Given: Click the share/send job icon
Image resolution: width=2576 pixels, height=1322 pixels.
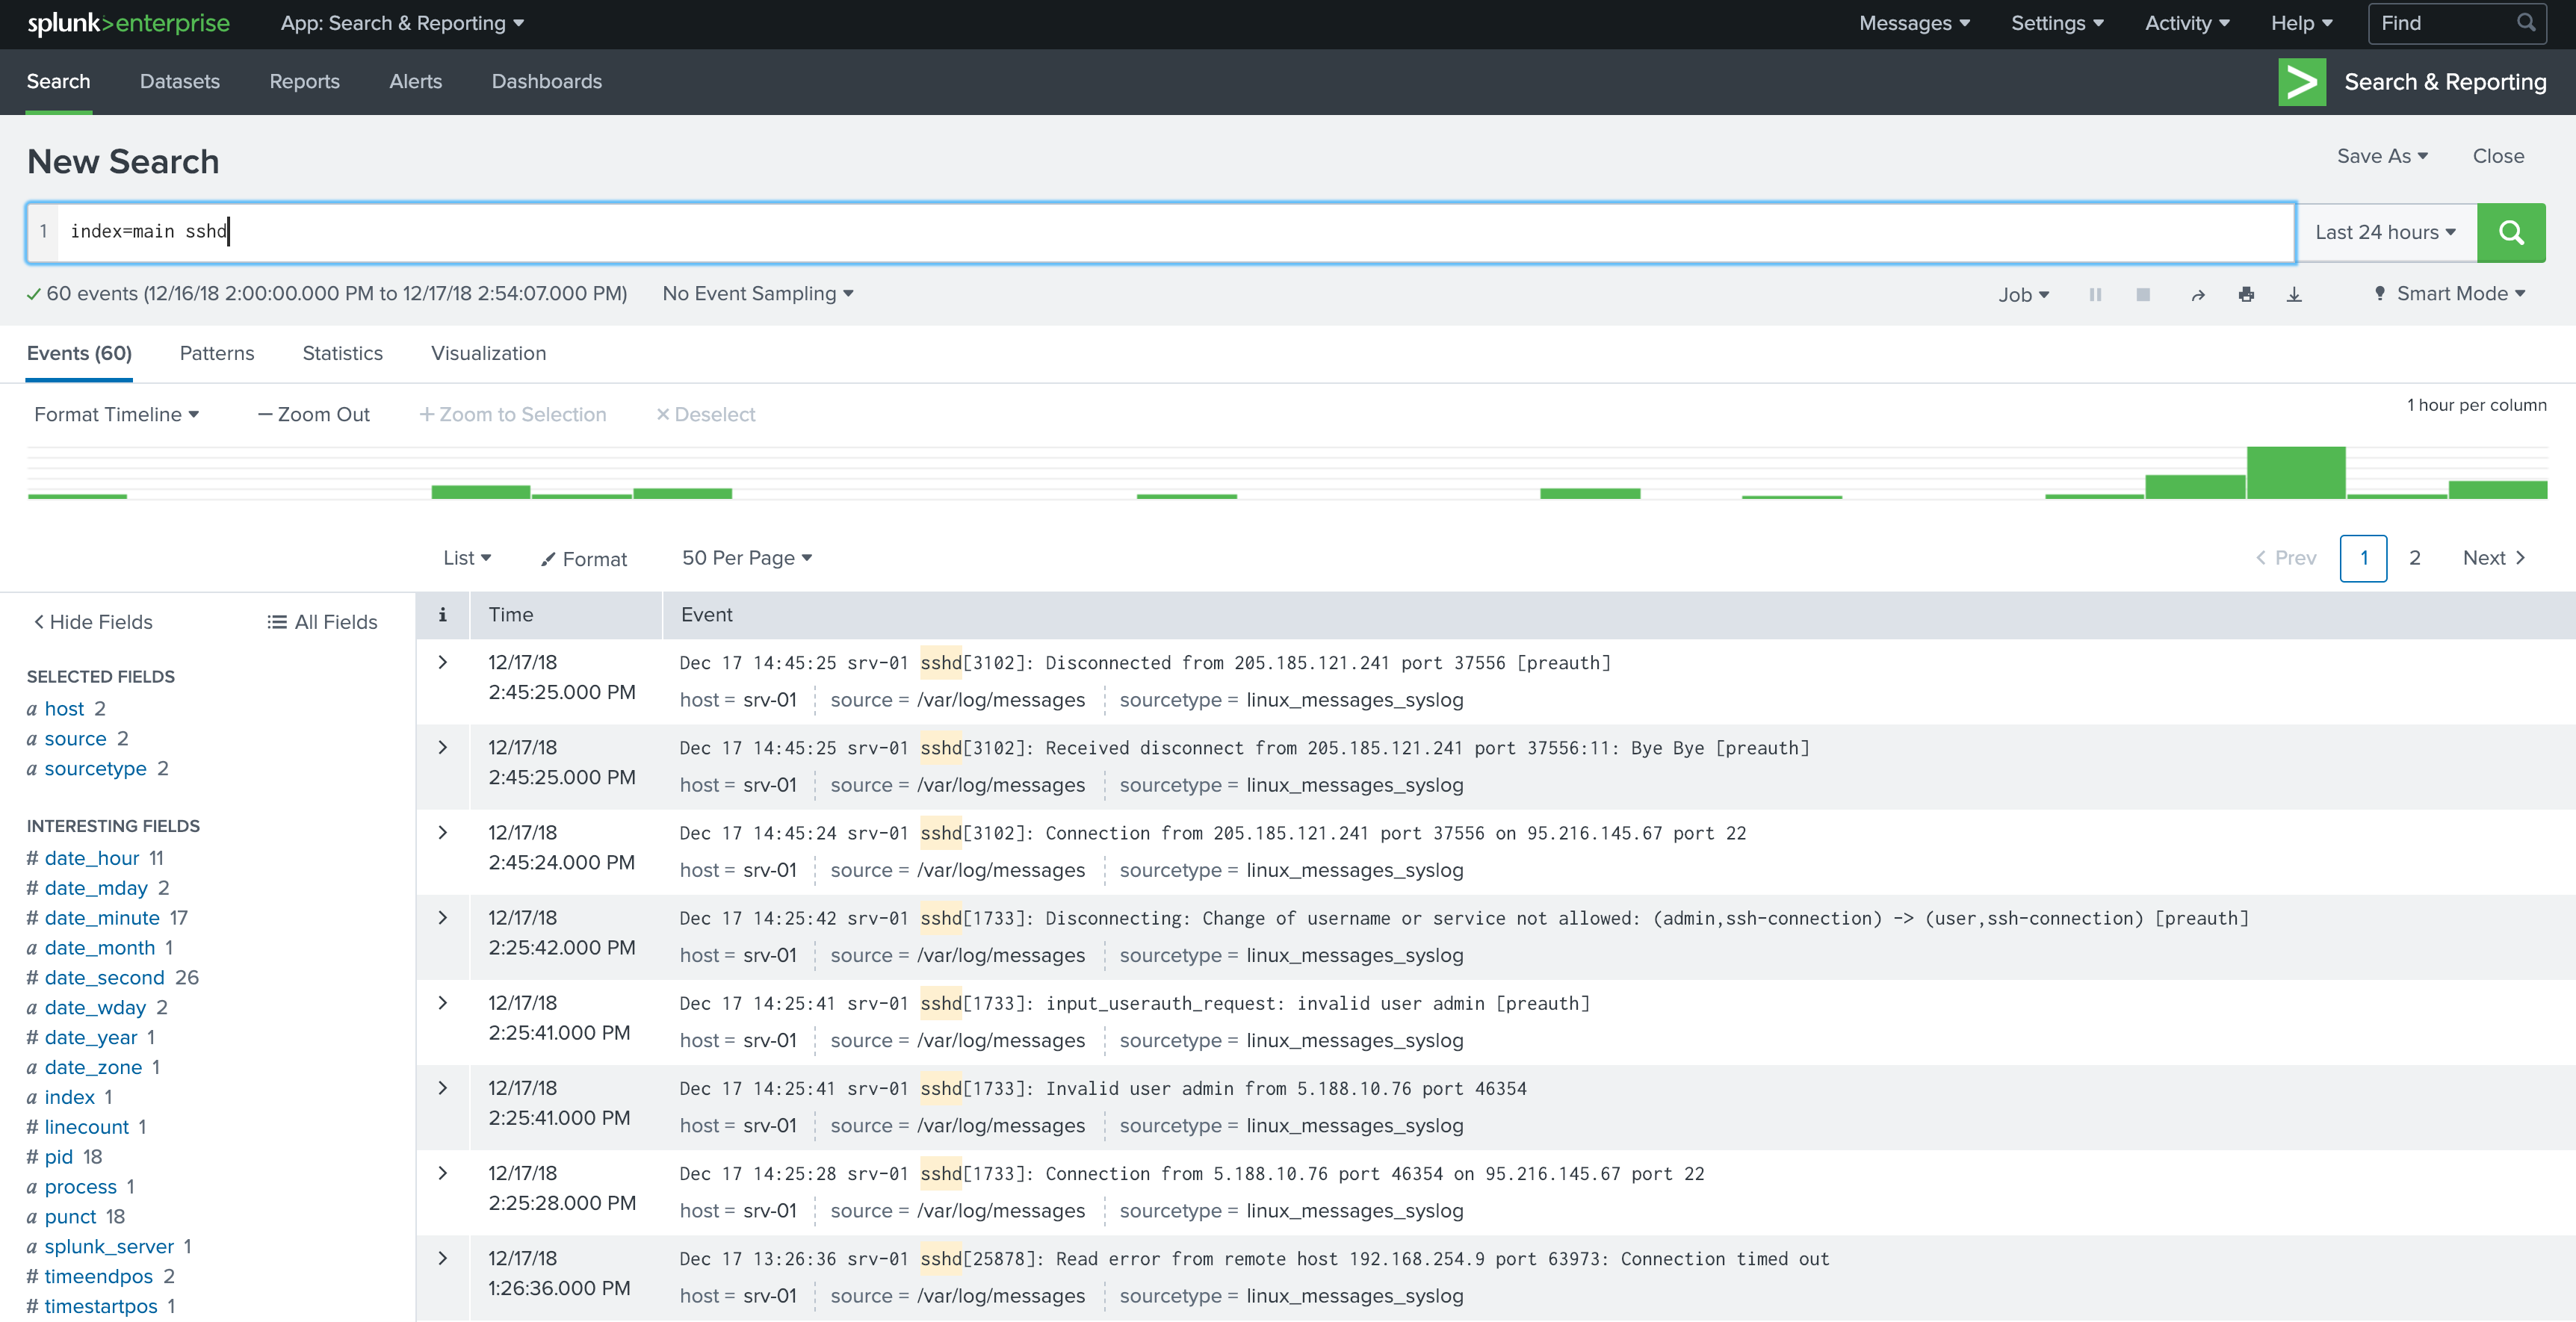Looking at the screenshot, I should click(x=2196, y=294).
